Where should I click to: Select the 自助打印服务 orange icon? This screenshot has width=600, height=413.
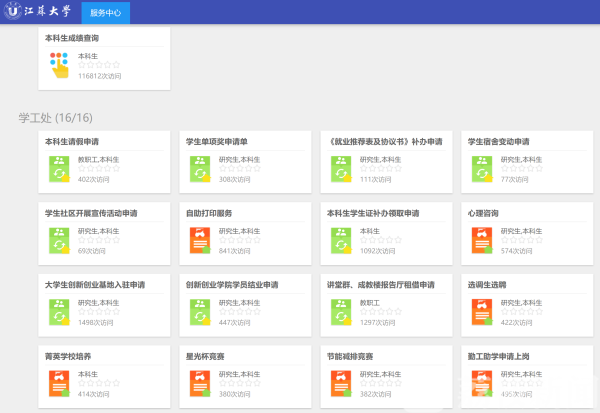(x=199, y=240)
